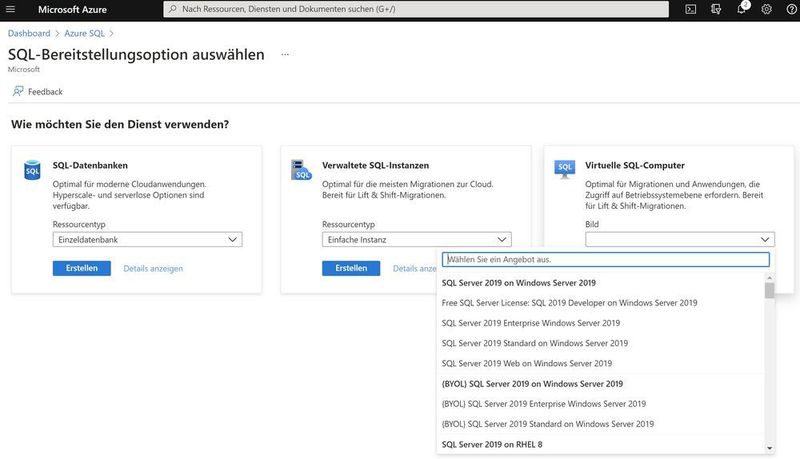Click the SQL-Datenbanken database icon
The width and height of the screenshot is (800, 459).
(32, 170)
